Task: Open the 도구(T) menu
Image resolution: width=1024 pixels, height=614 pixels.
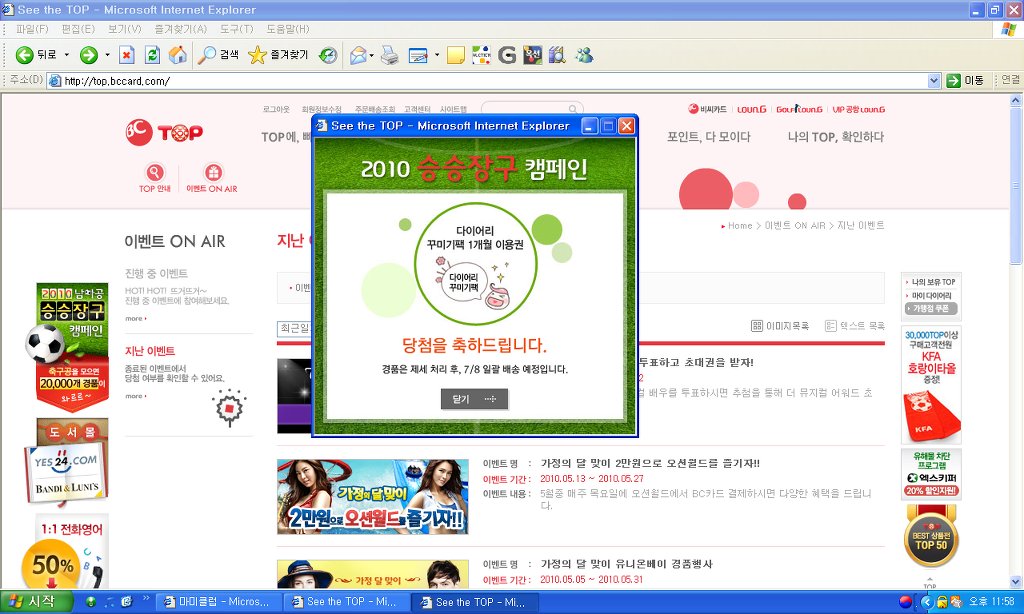Action: 236,29
